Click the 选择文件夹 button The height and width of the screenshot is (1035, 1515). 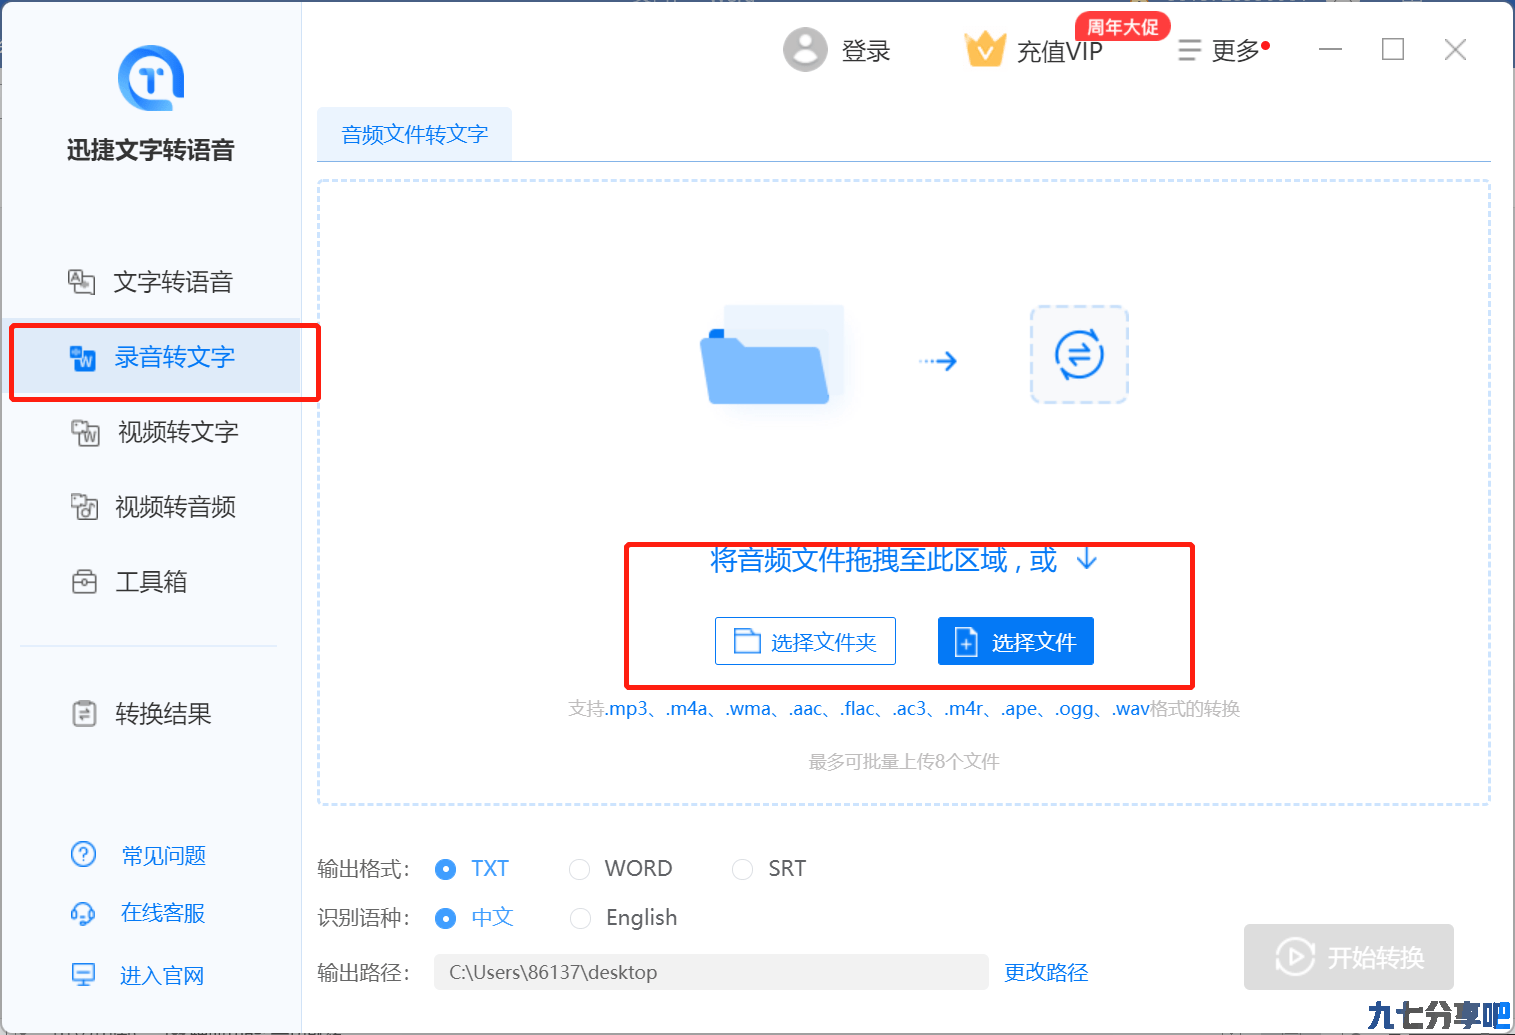pyautogui.click(x=805, y=641)
